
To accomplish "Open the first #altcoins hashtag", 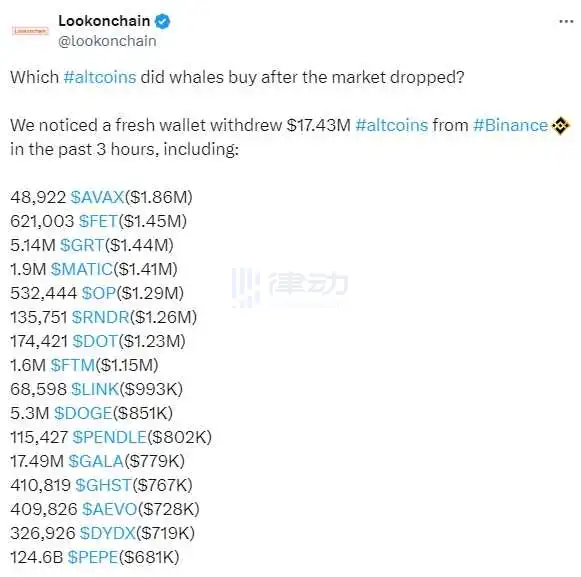I will coord(100,77).
